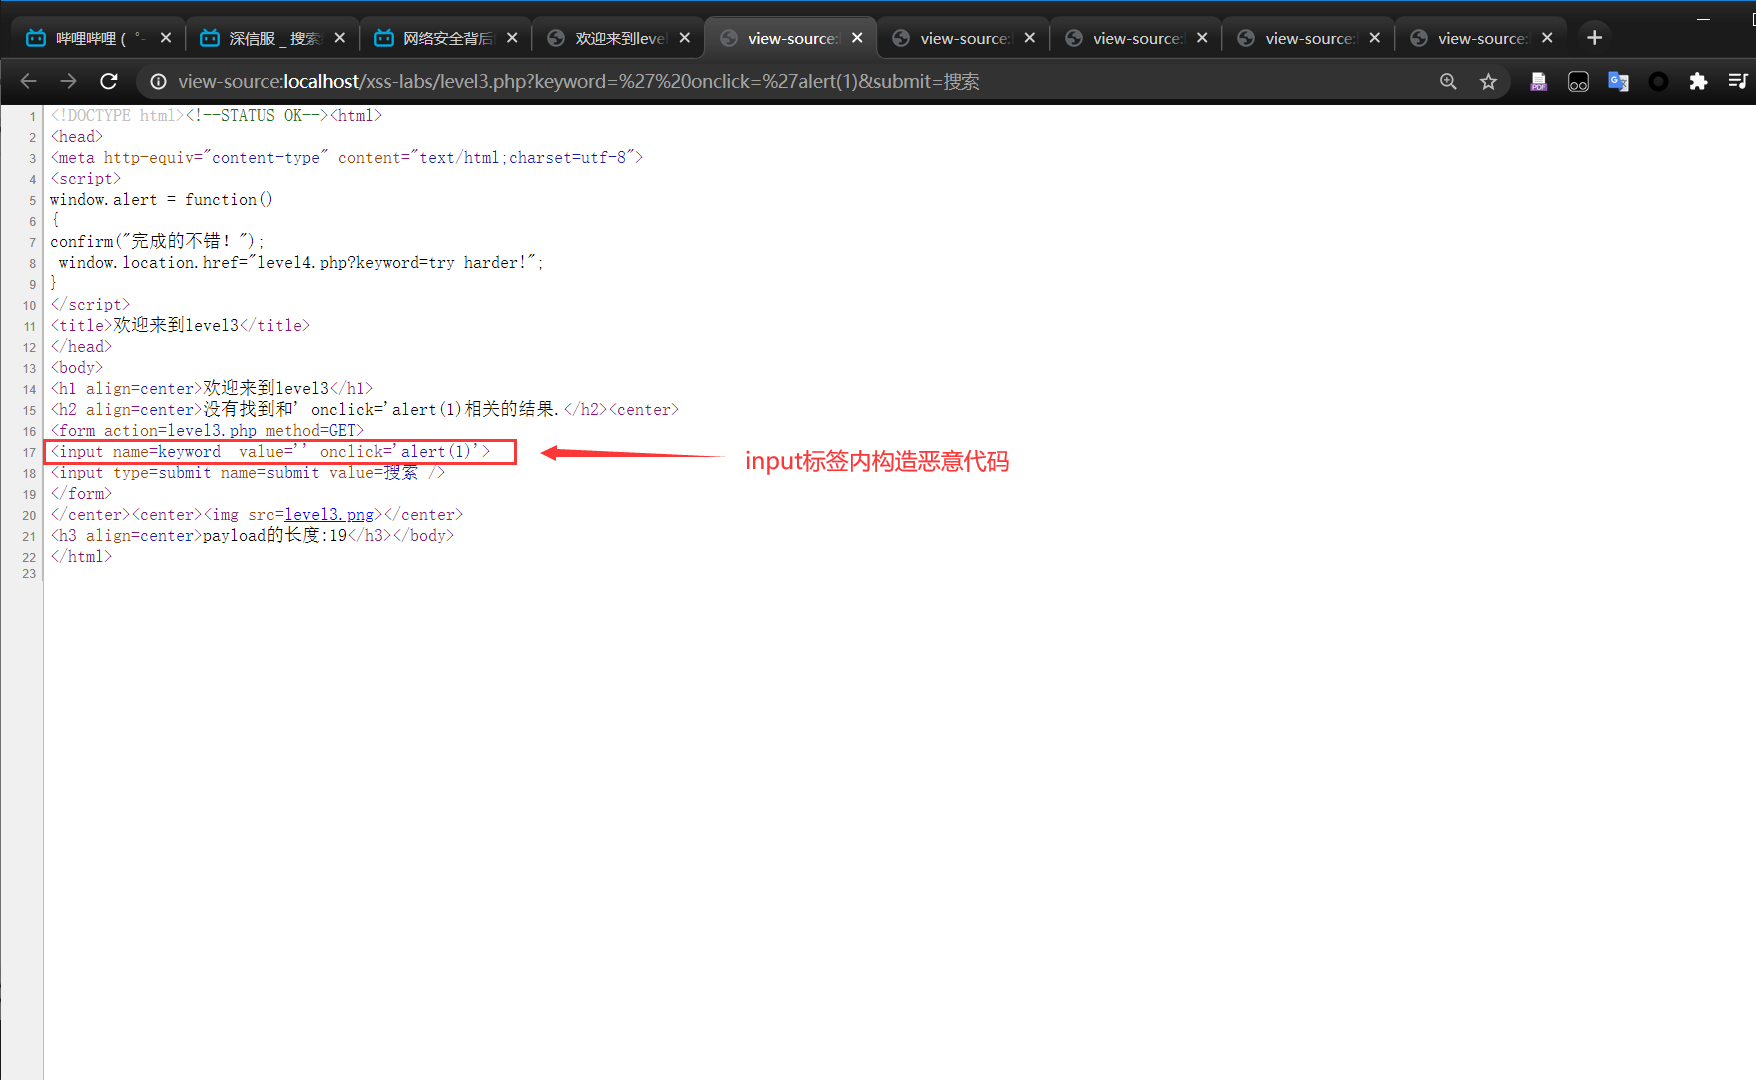Minimize the browser window

(x=1704, y=18)
